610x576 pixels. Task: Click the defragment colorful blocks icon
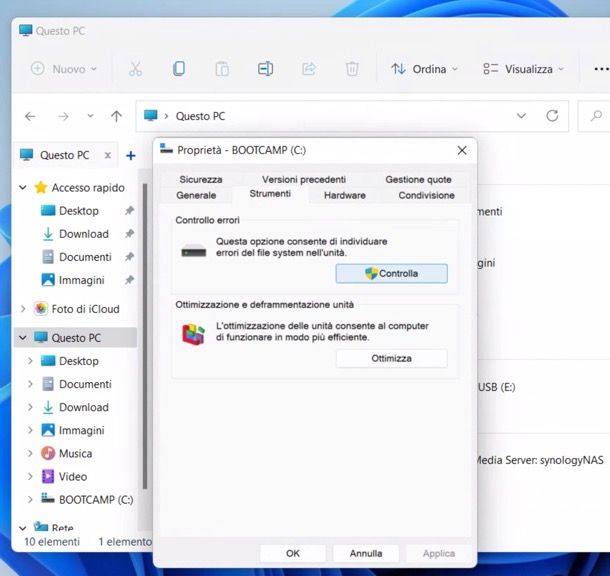coord(193,334)
